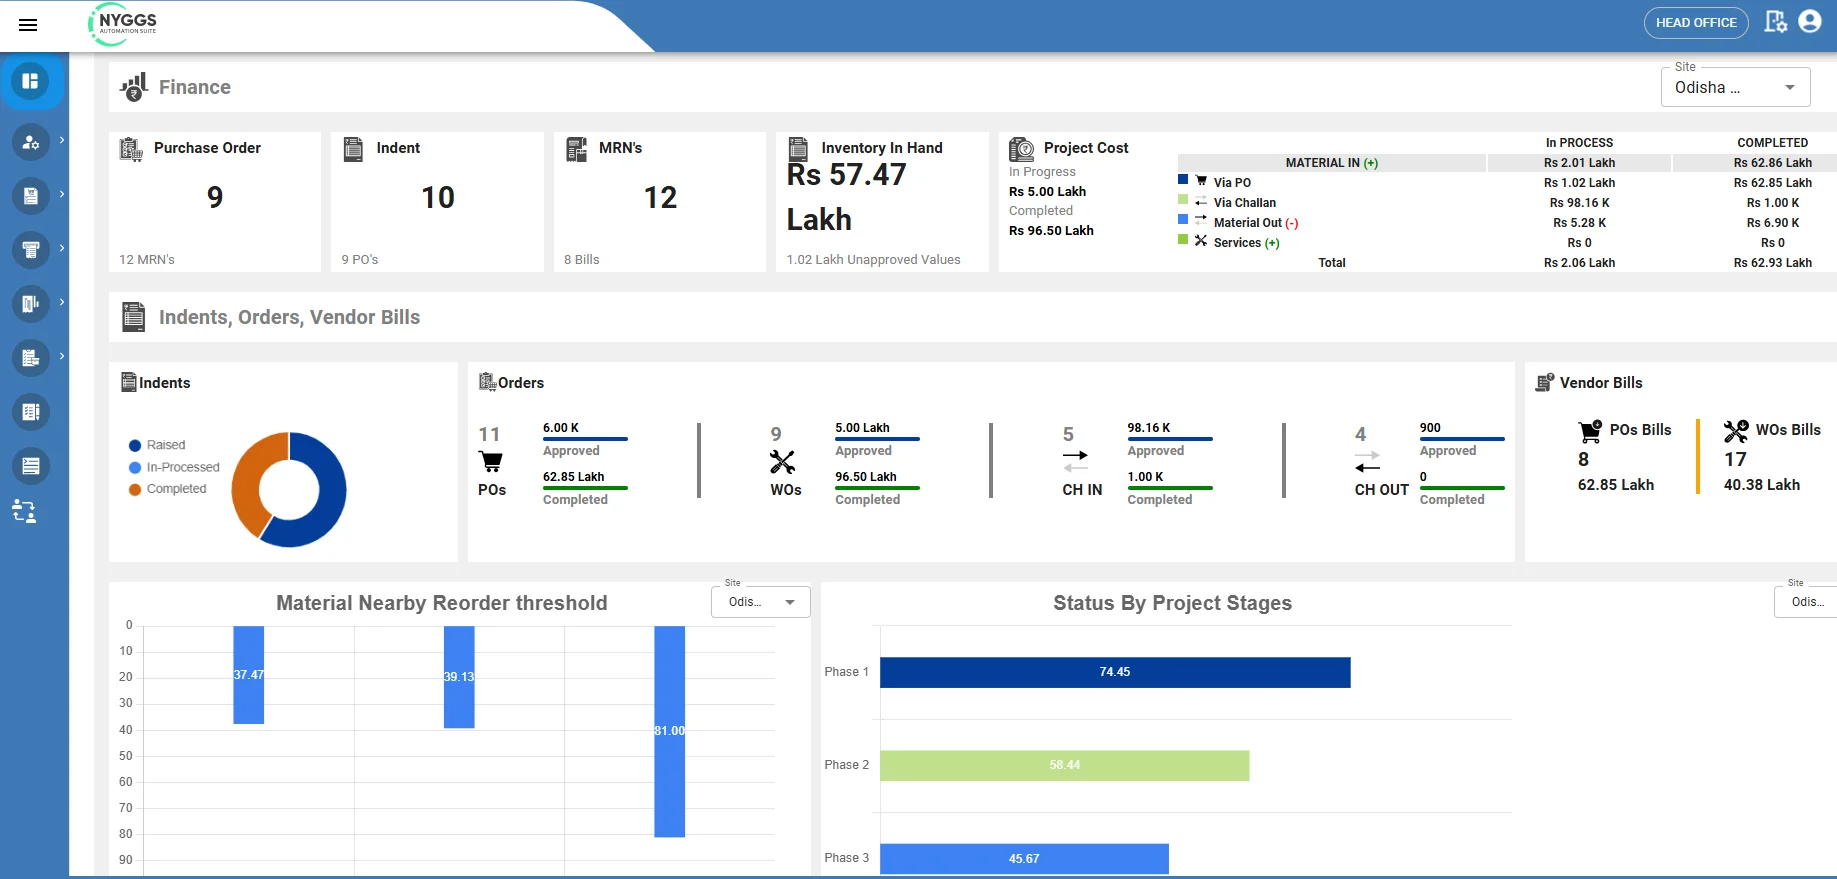Expand the building report sidebar chevron
The height and width of the screenshot is (879, 1837).
(62, 302)
